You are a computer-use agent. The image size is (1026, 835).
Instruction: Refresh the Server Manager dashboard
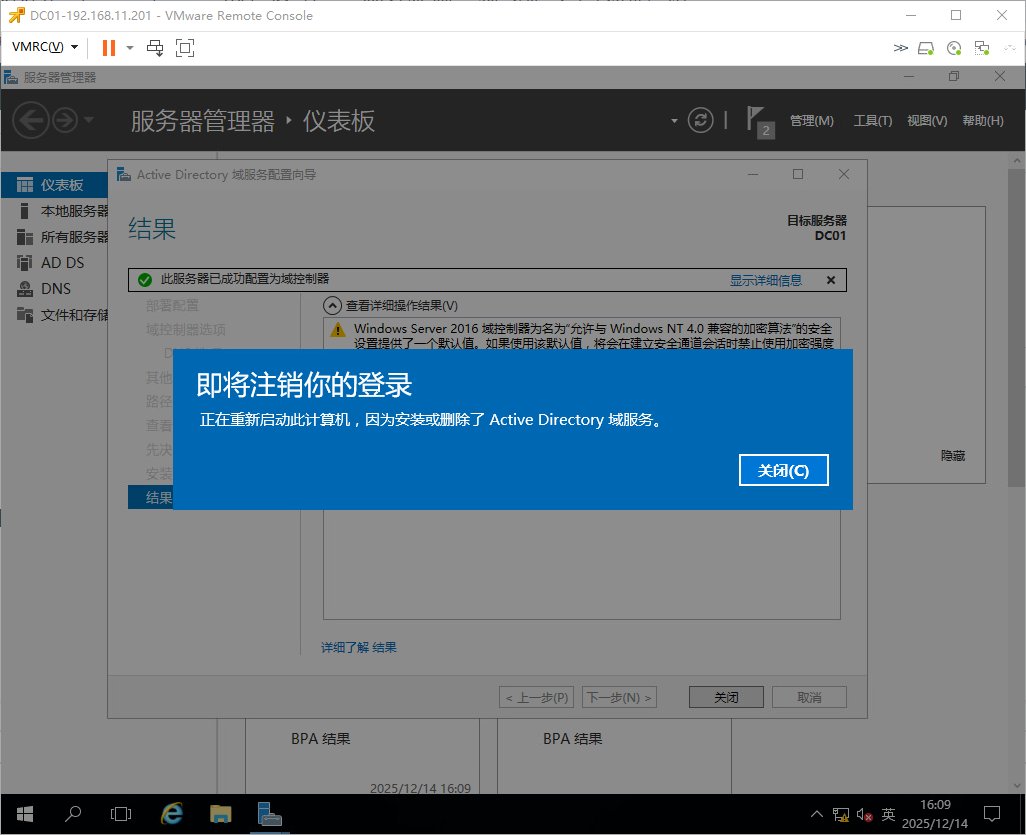pos(700,120)
